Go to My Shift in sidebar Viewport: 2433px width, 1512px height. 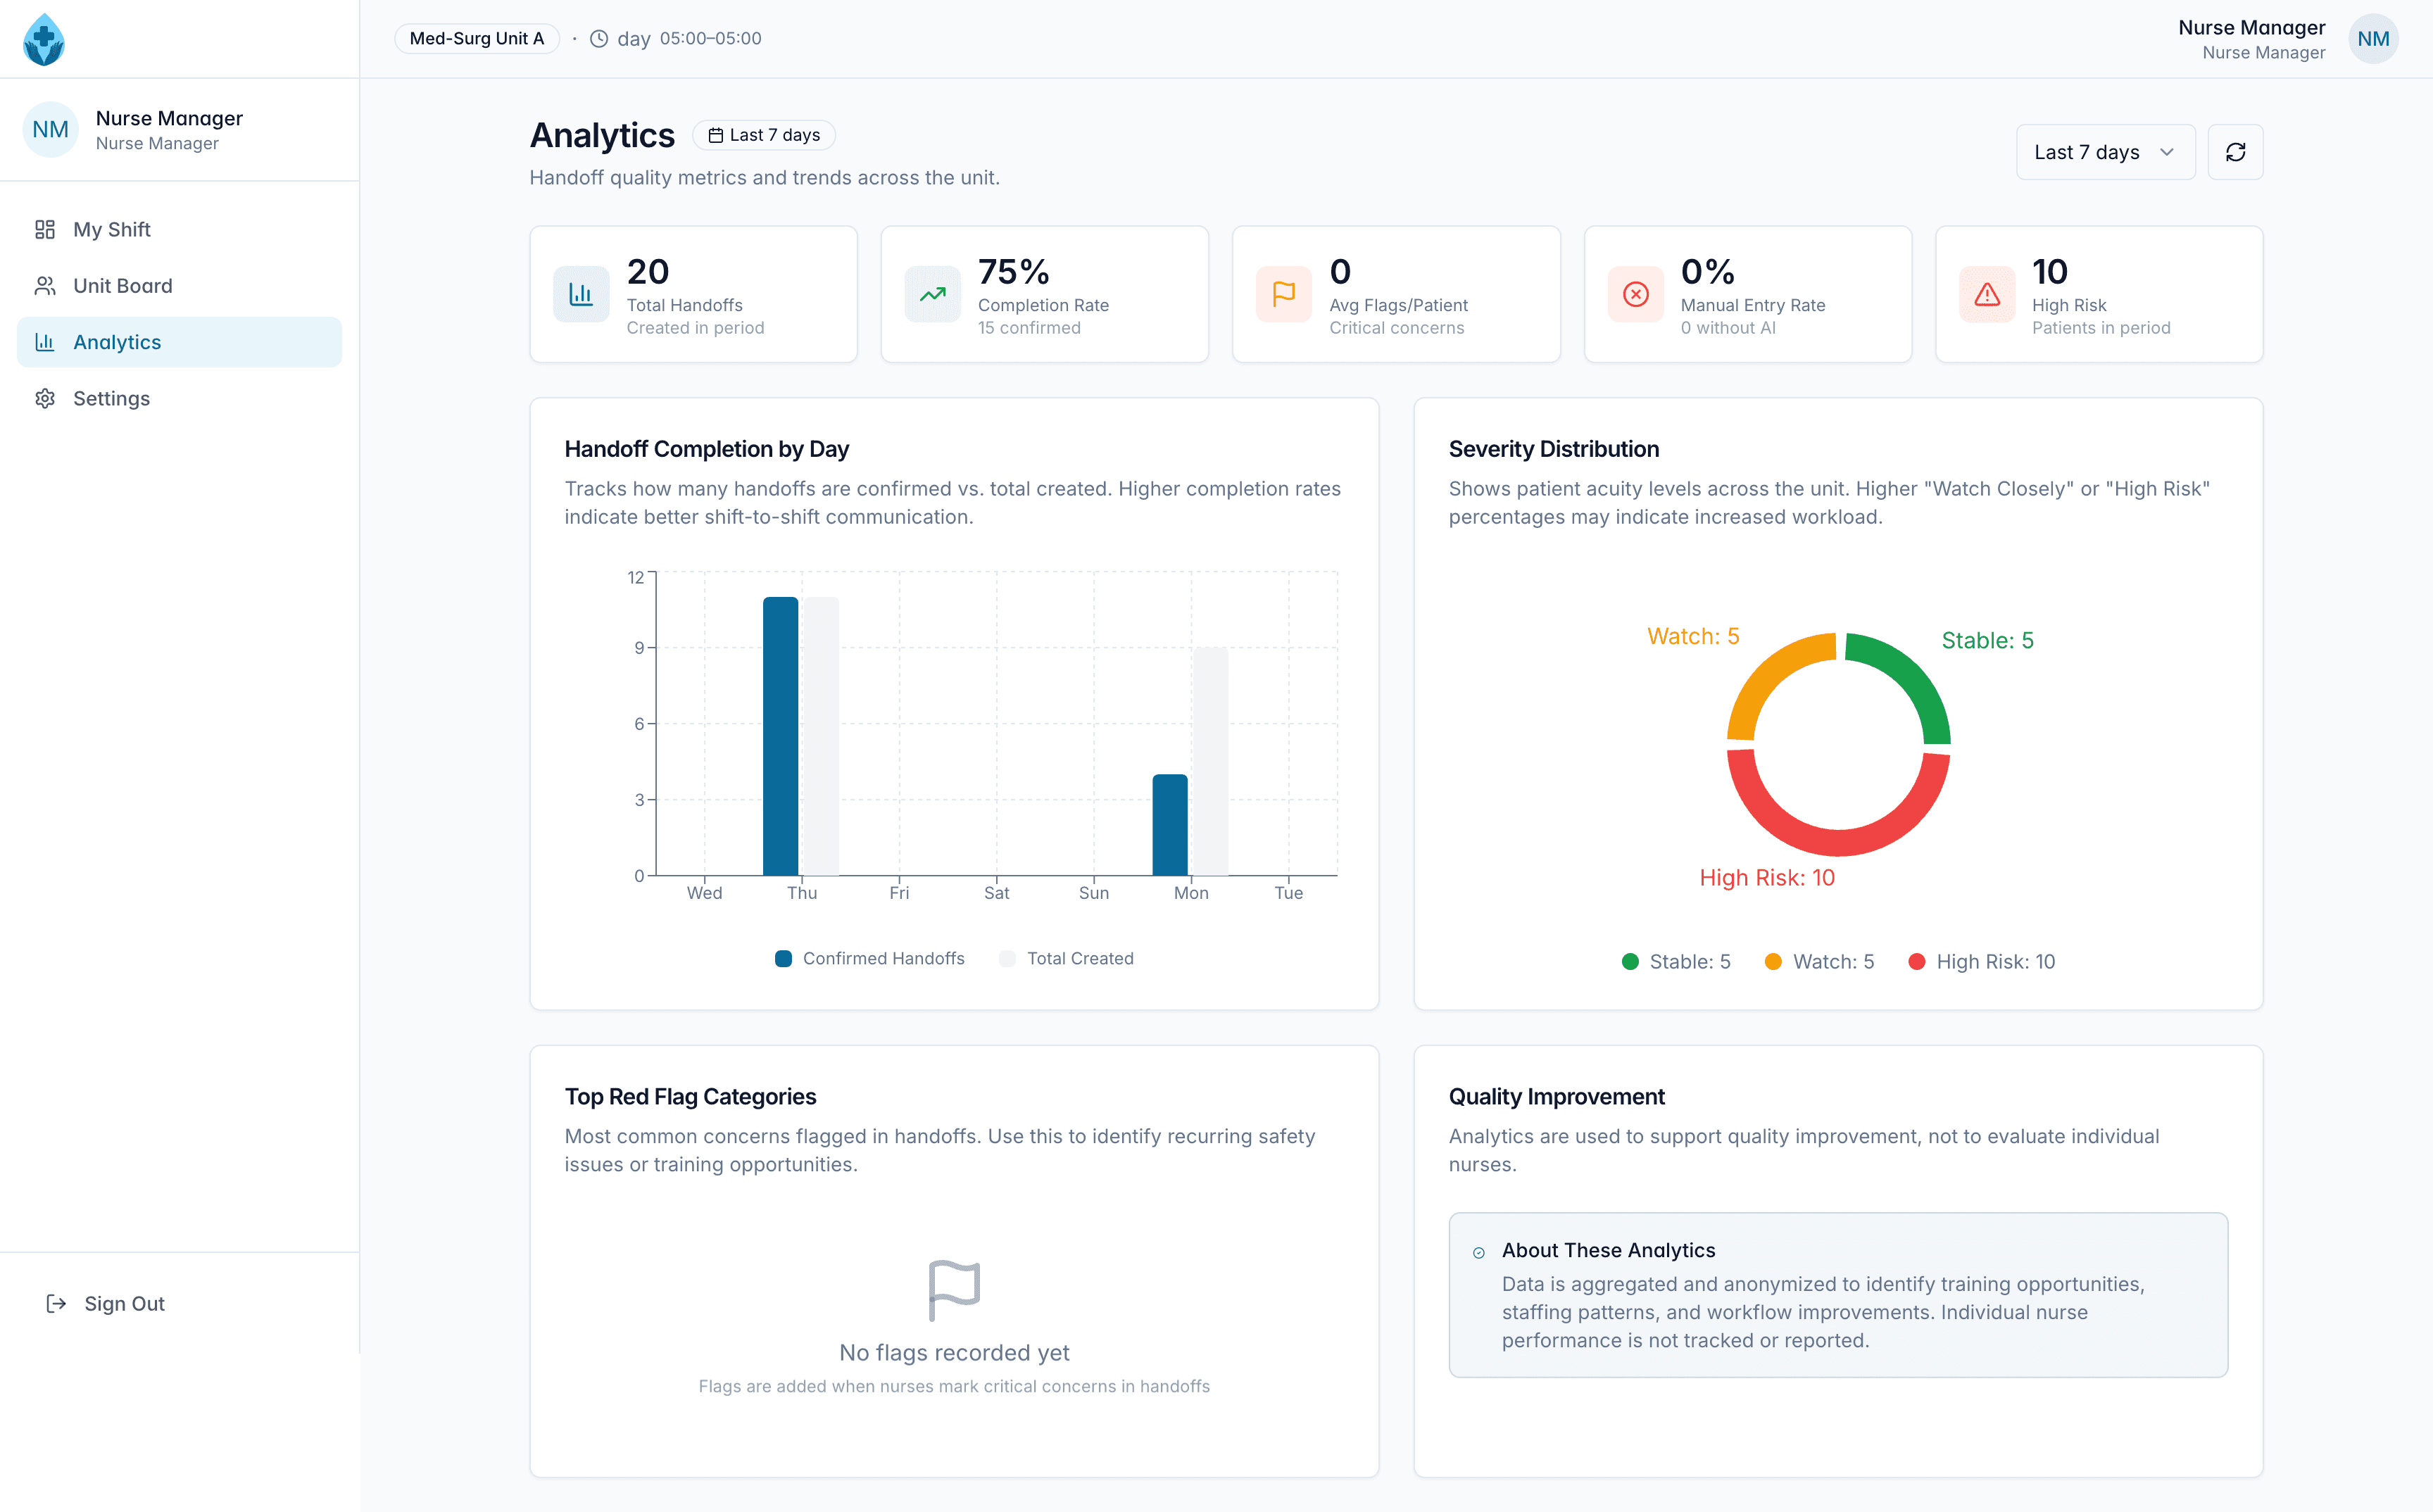pyautogui.click(x=111, y=229)
